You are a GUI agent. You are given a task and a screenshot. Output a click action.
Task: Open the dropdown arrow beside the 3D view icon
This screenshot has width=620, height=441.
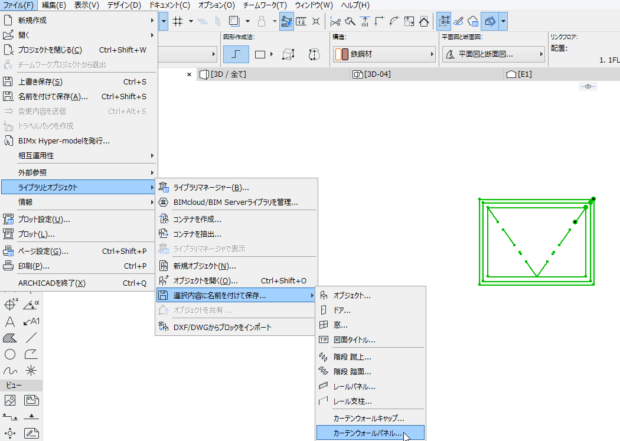(x=503, y=21)
